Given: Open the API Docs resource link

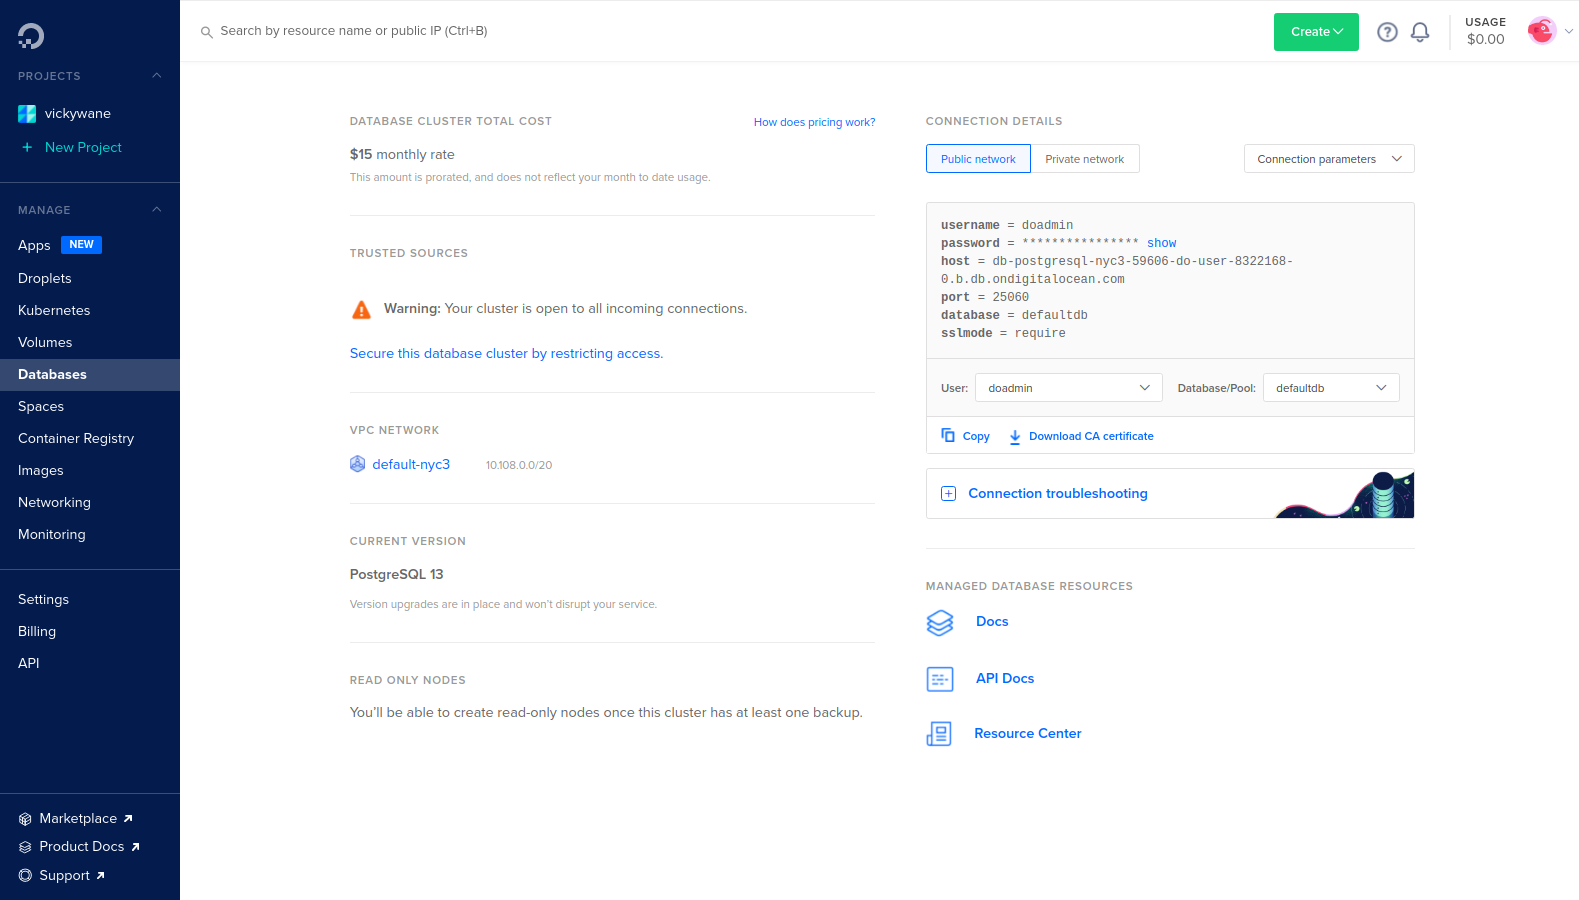Looking at the screenshot, I should tap(1005, 679).
